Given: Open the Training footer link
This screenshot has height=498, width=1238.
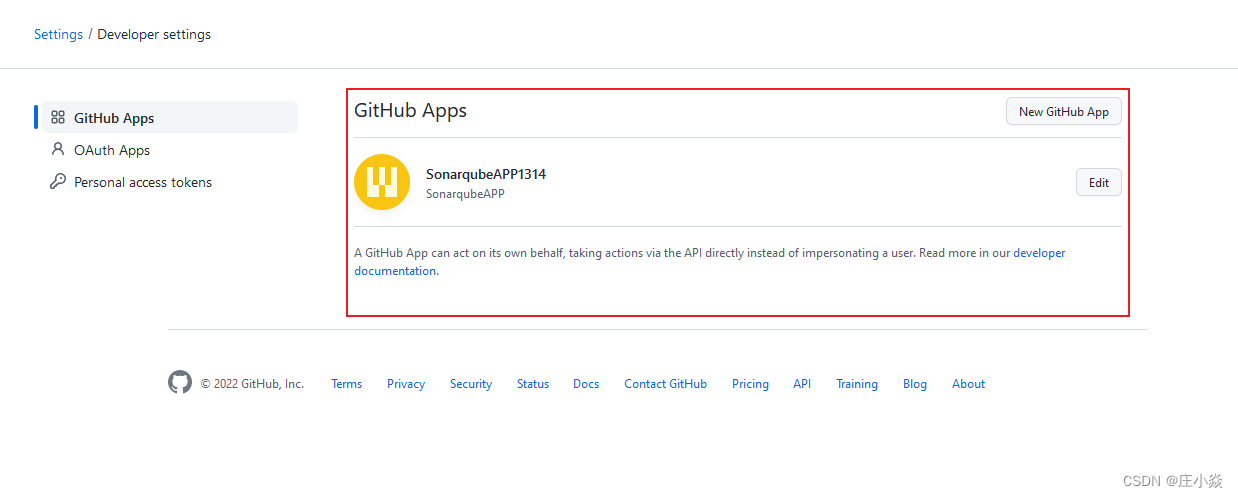Looking at the screenshot, I should [857, 384].
